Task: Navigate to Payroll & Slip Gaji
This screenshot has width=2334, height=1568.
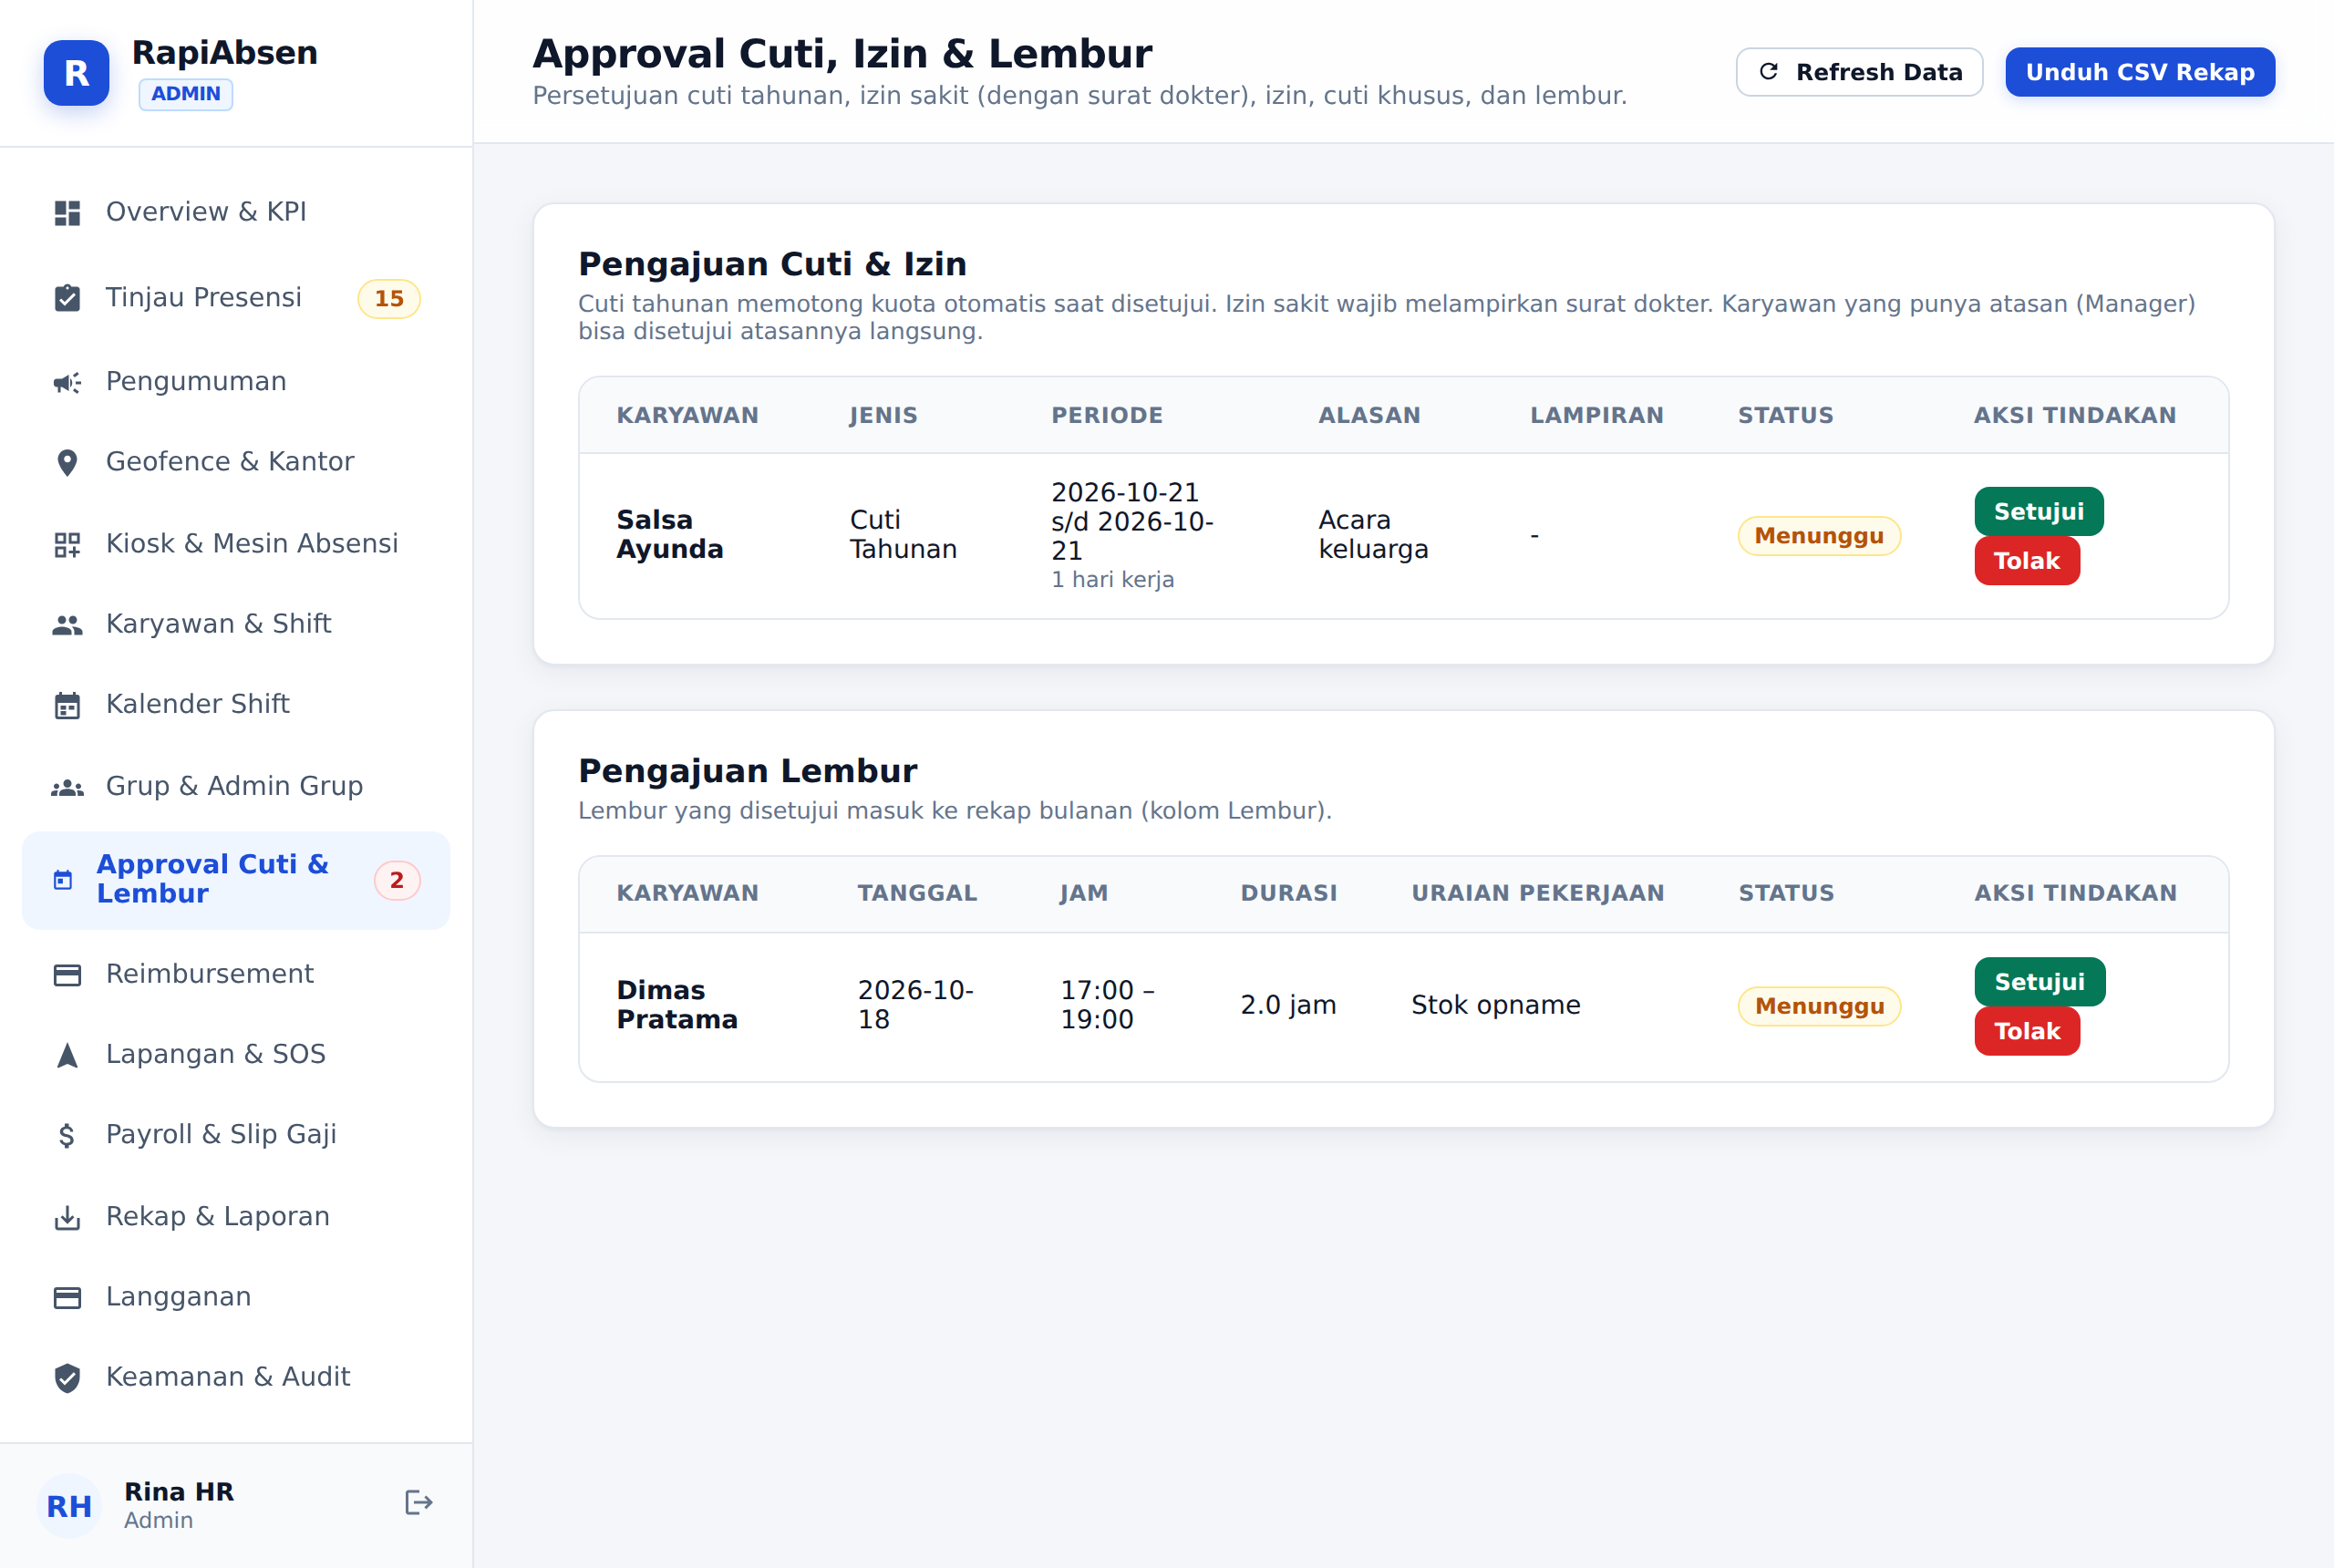Action: point(236,1135)
